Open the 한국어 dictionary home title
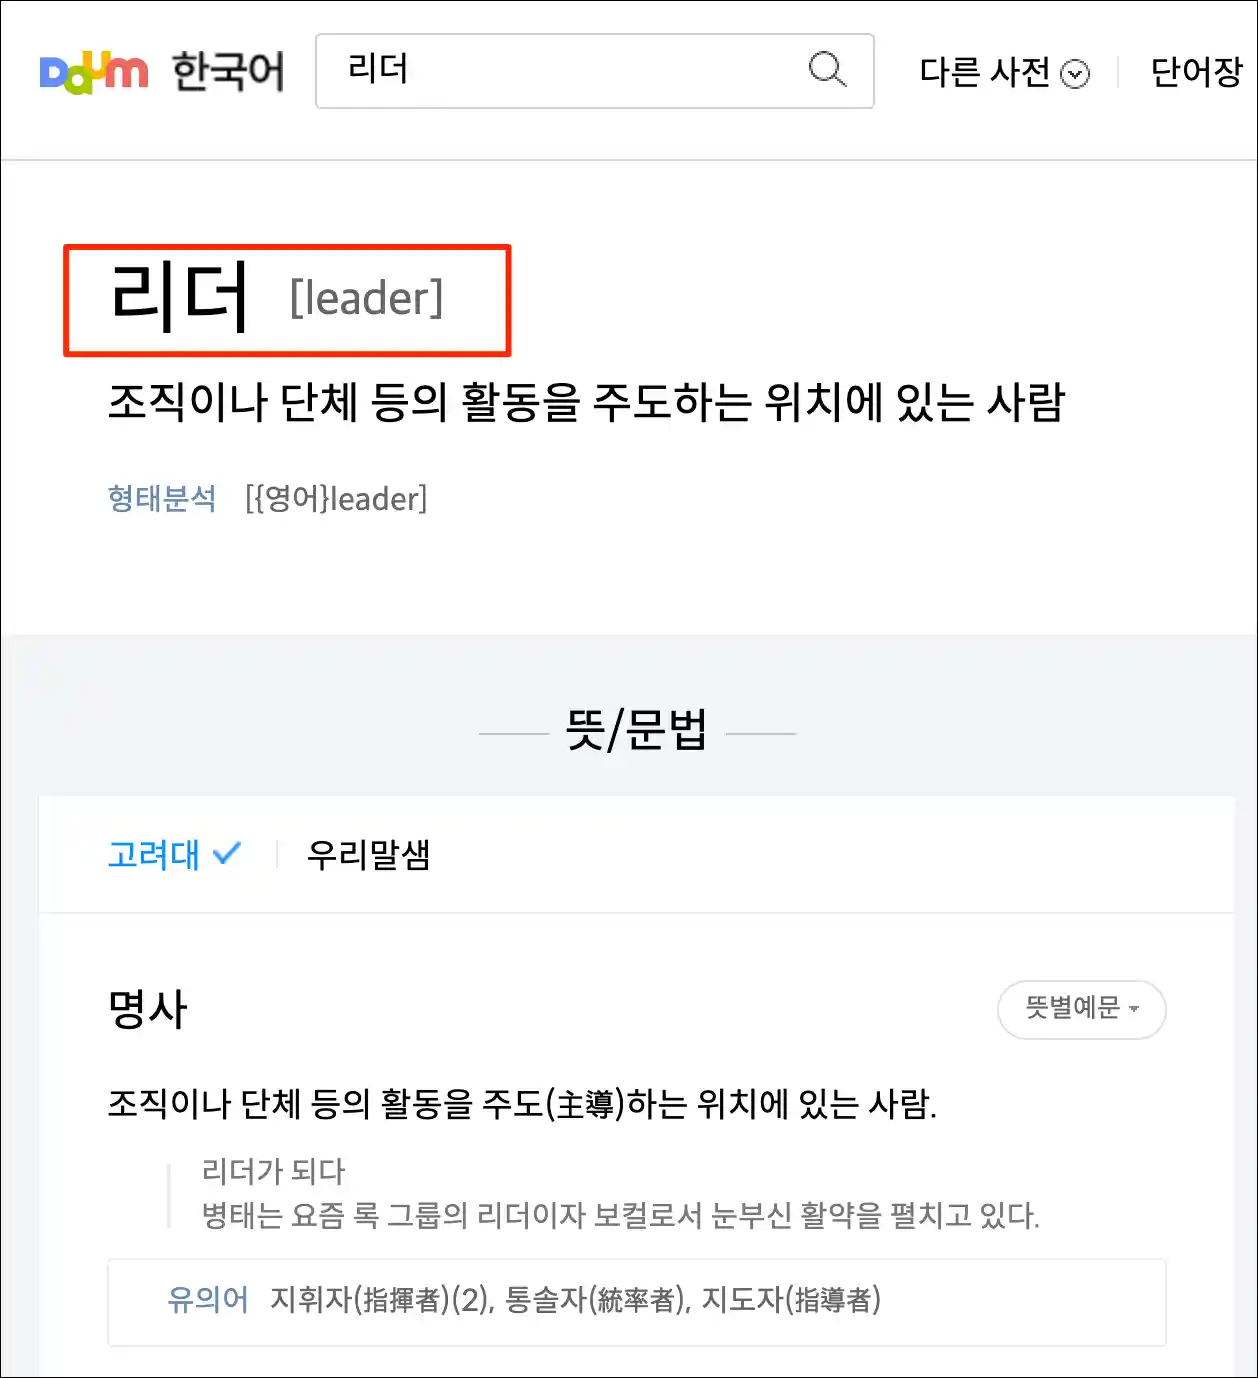The image size is (1258, 1378). (228, 72)
